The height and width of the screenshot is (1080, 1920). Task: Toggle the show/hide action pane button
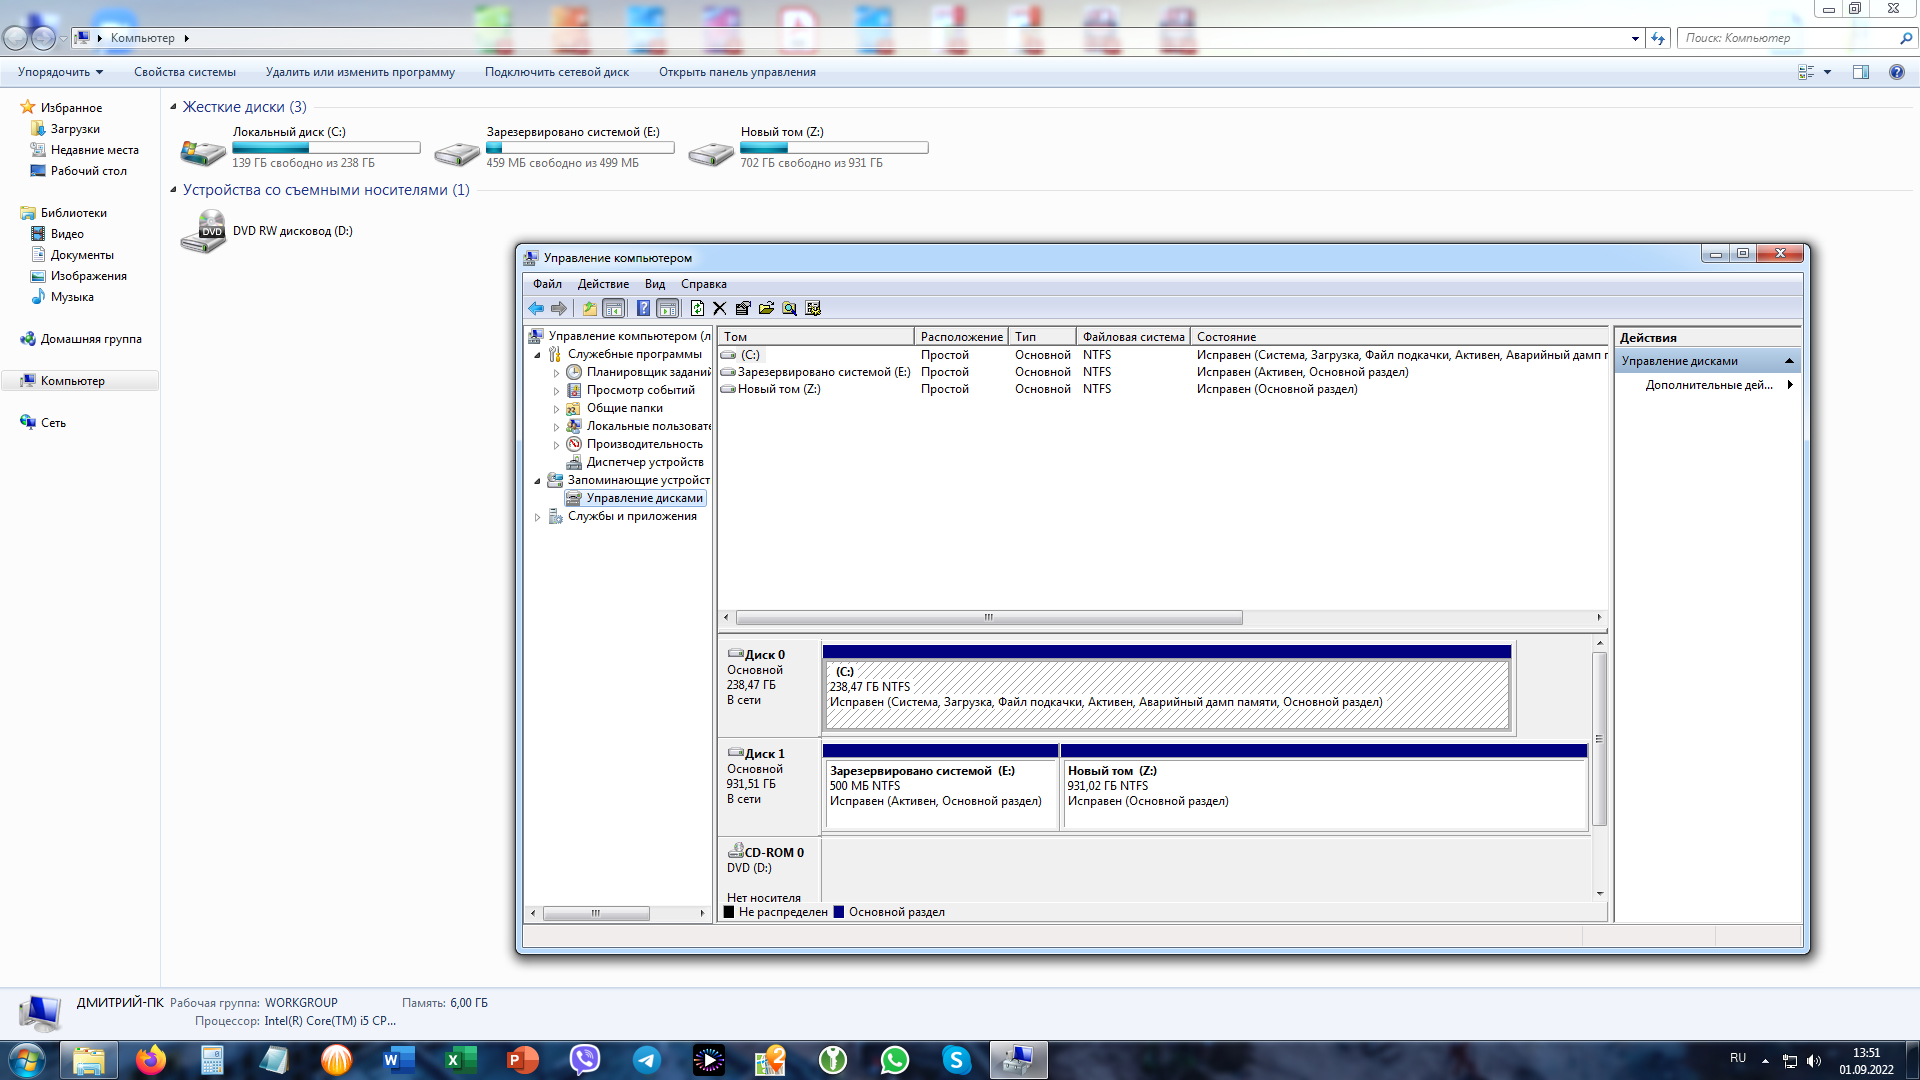click(x=667, y=309)
